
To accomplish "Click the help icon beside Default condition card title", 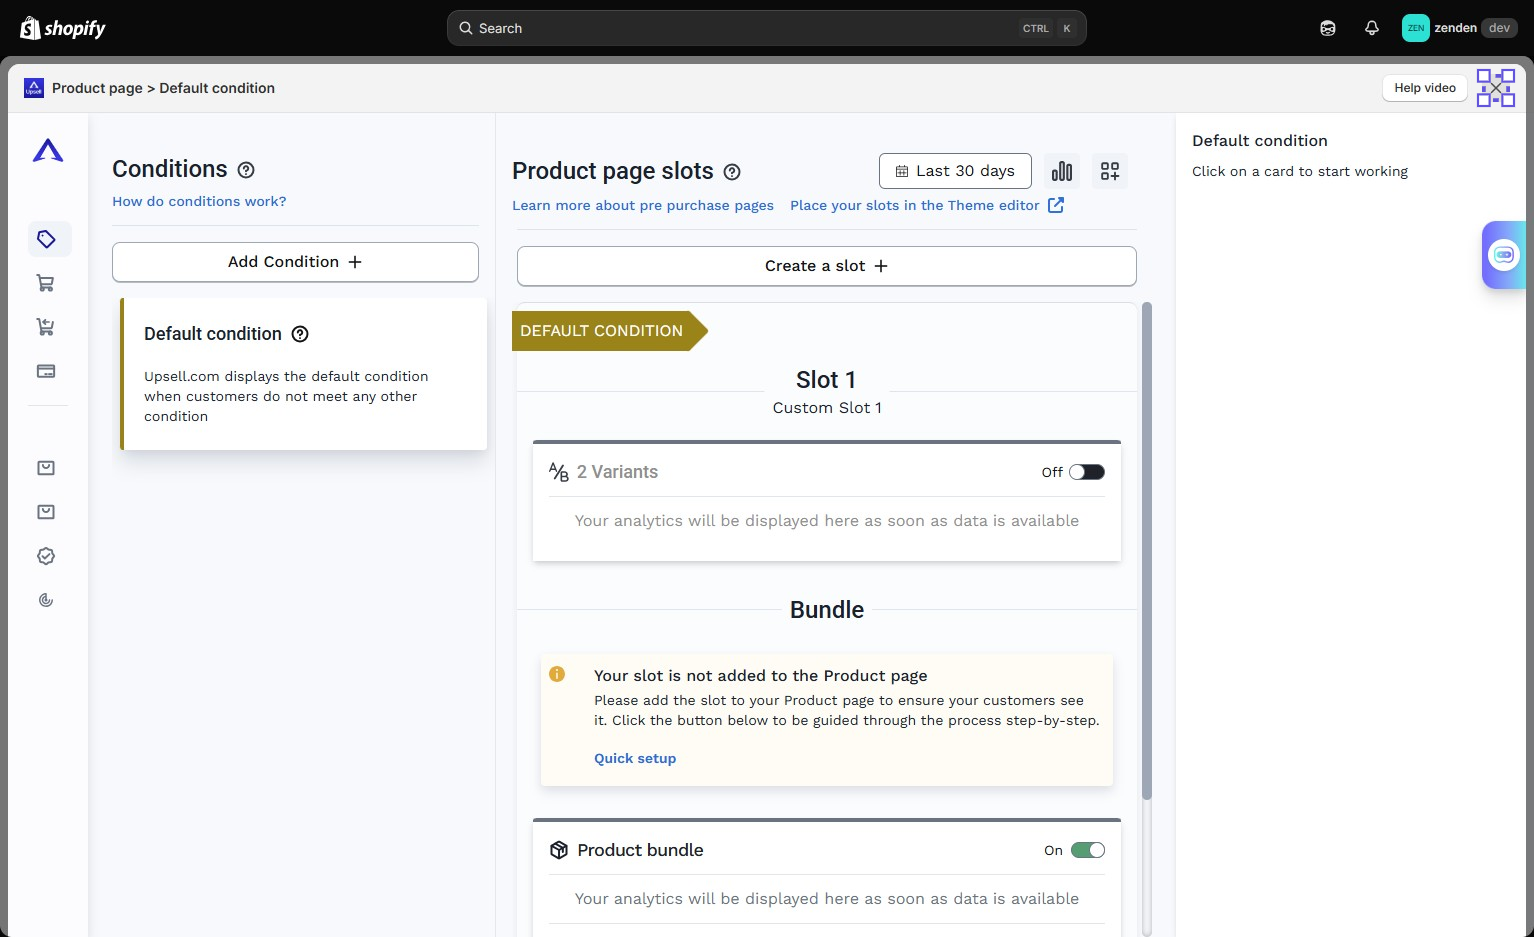I will click(x=300, y=334).
